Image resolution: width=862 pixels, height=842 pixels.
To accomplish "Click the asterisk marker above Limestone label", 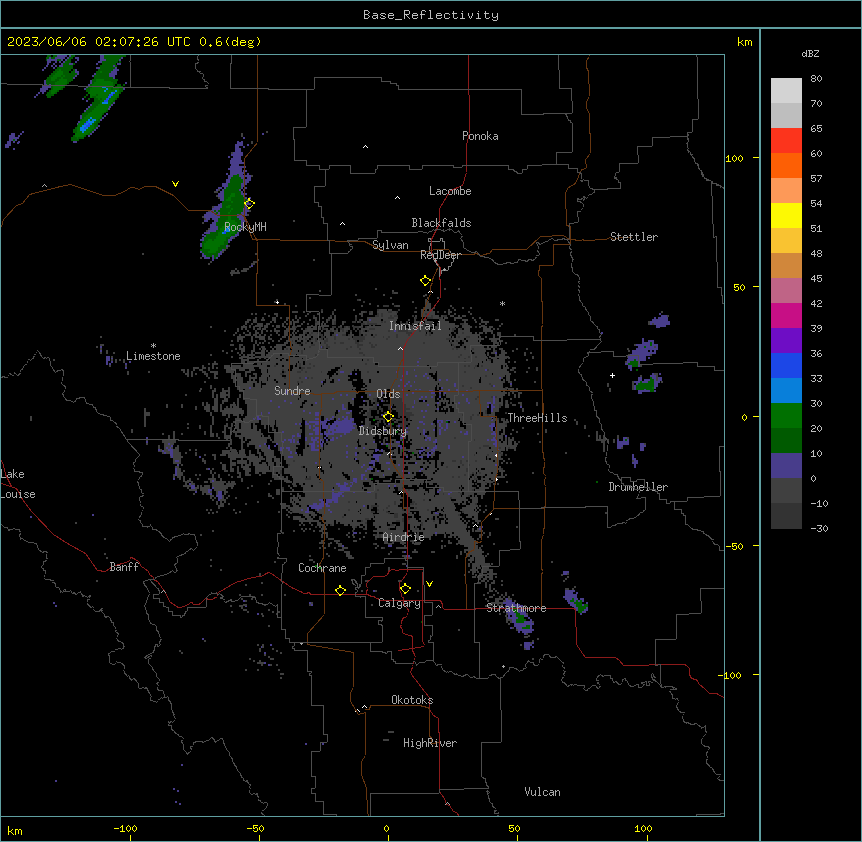I will [153, 346].
